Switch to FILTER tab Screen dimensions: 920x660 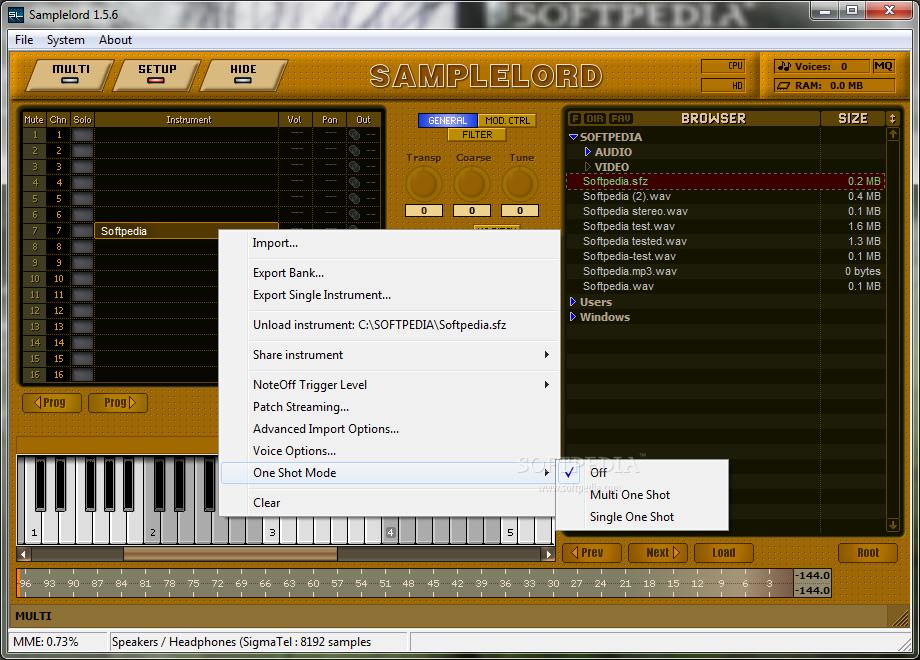coord(477,135)
